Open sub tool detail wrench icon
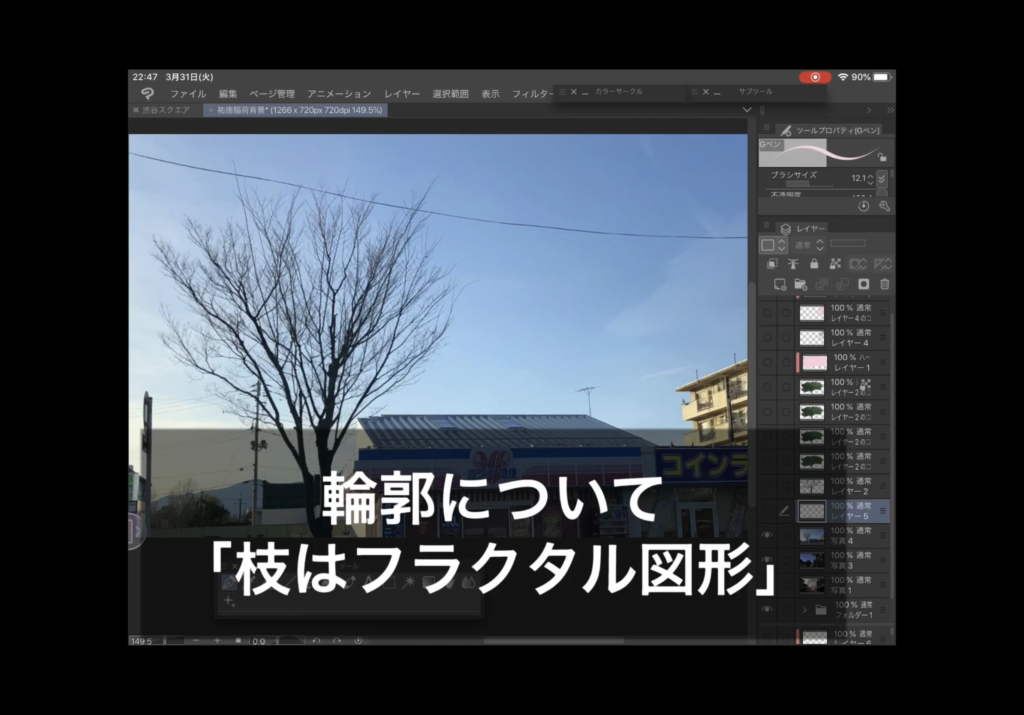This screenshot has height=715, width=1024. (884, 206)
